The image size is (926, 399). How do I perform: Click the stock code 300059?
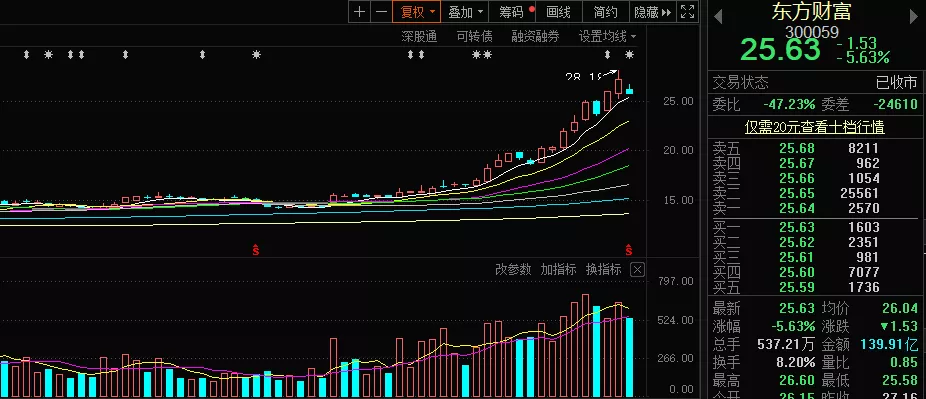click(812, 31)
